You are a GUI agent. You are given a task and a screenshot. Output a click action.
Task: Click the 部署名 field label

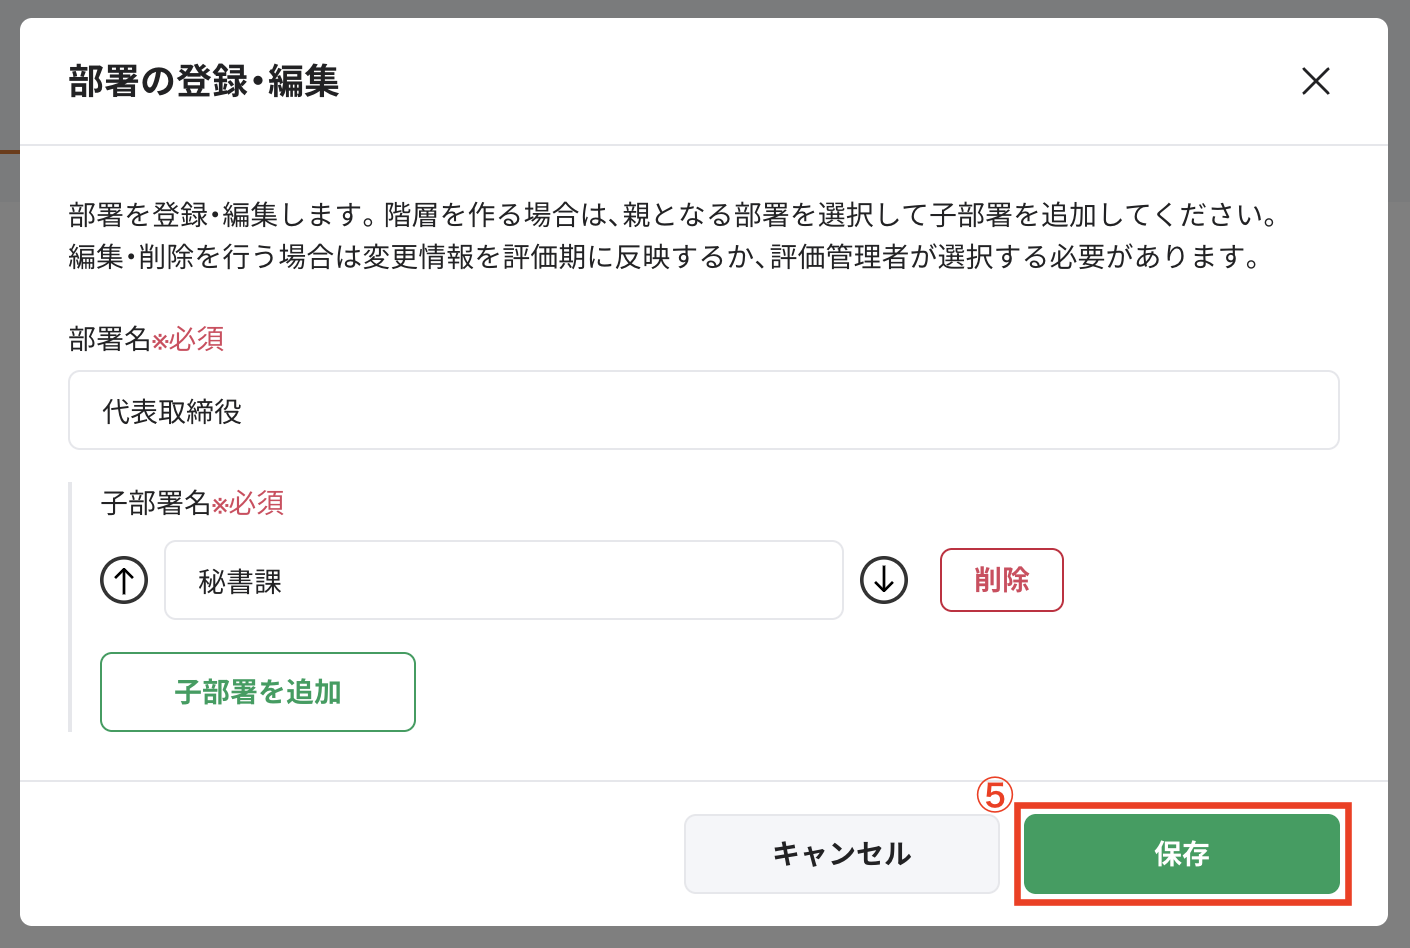[109, 339]
